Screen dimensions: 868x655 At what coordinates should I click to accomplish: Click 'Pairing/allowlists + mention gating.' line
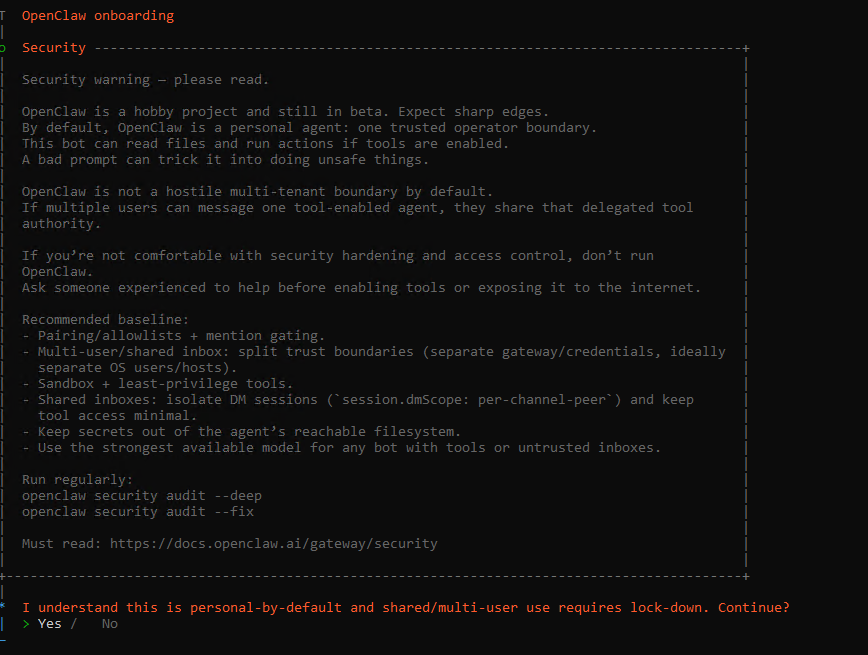pos(173,336)
